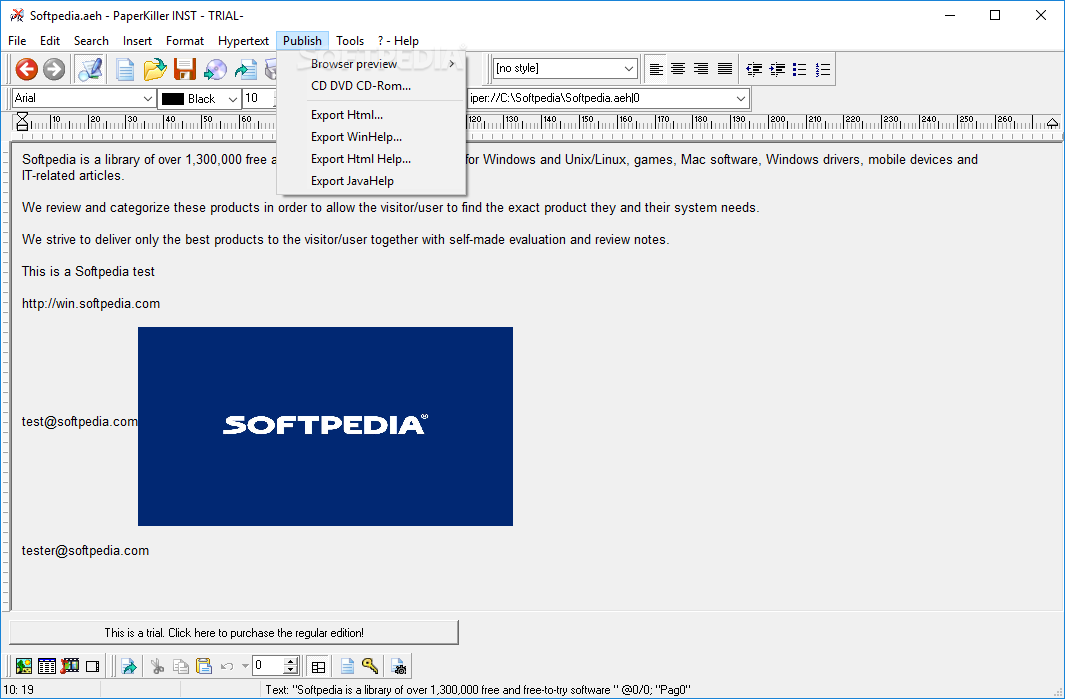Screen dimensions: 1065x699
Task: Select Export WinHelp... menu entry
Action: [372, 137]
